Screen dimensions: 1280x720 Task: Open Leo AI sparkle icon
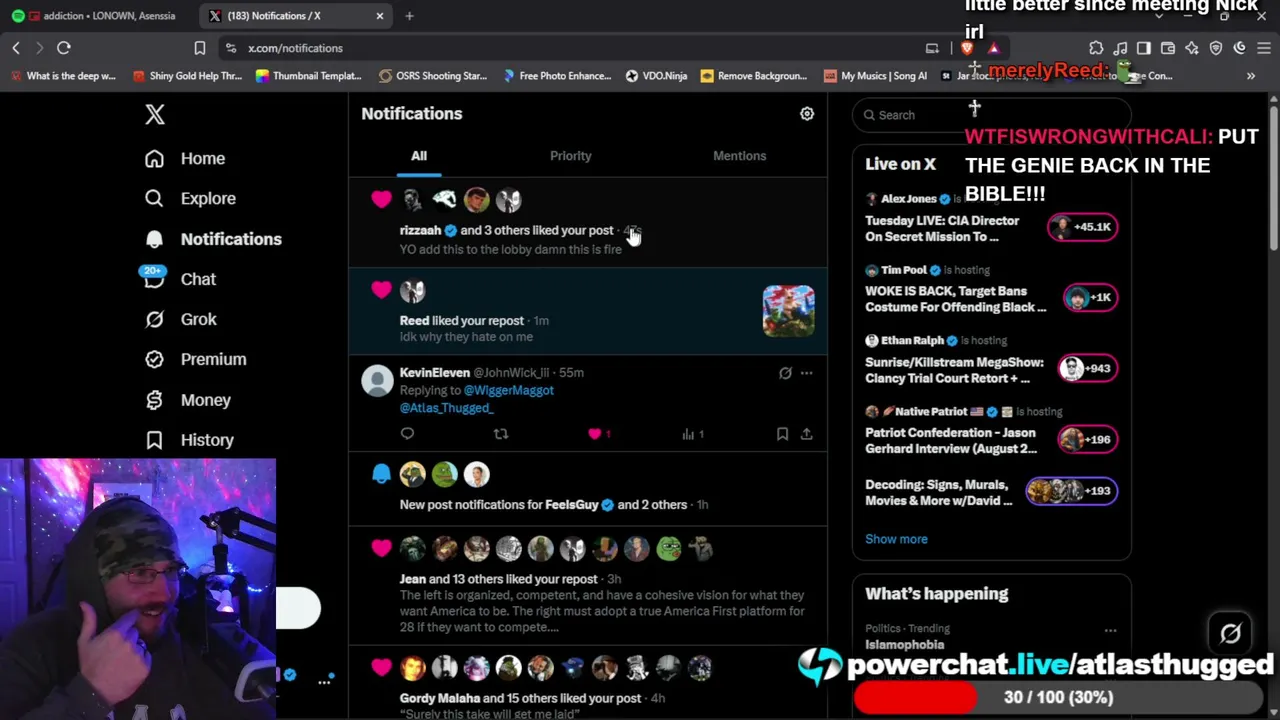[x=1192, y=48]
